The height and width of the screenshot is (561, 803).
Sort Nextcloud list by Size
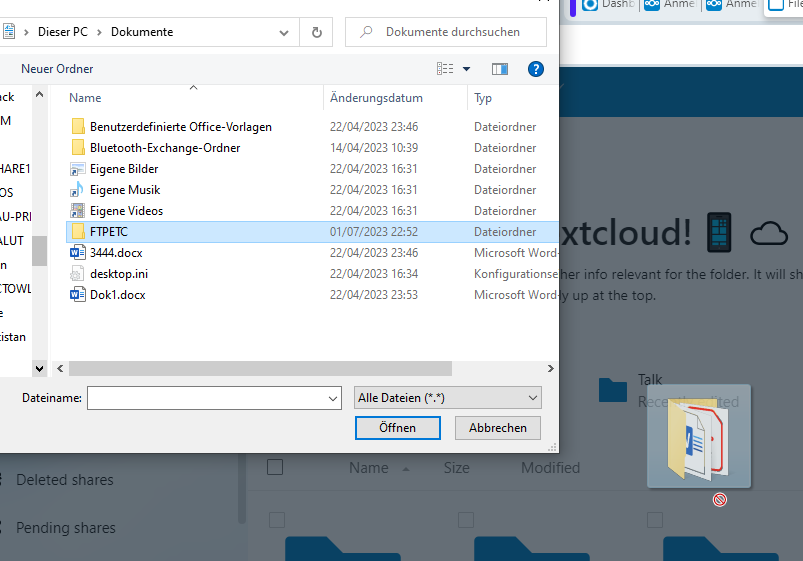457,468
